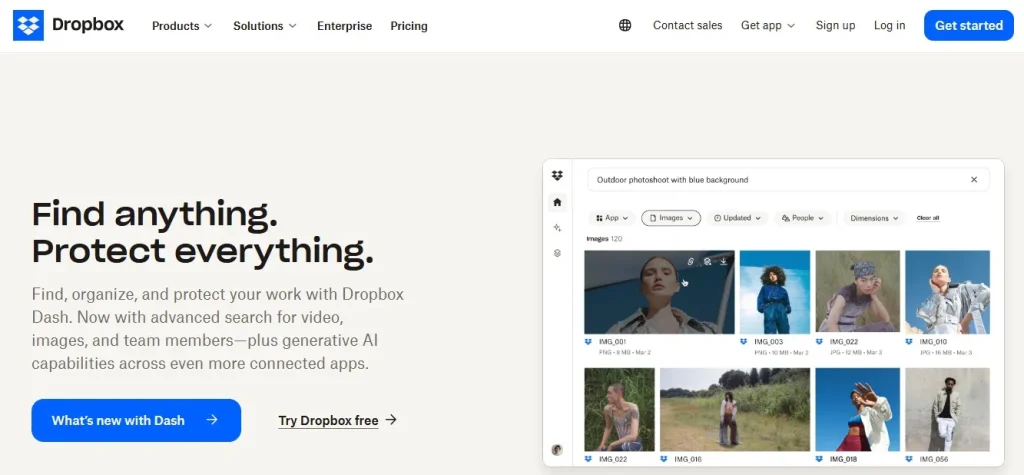The height and width of the screenshot is (475, 1024).
Task: Open the language globe selector
Action: (625, 25)
